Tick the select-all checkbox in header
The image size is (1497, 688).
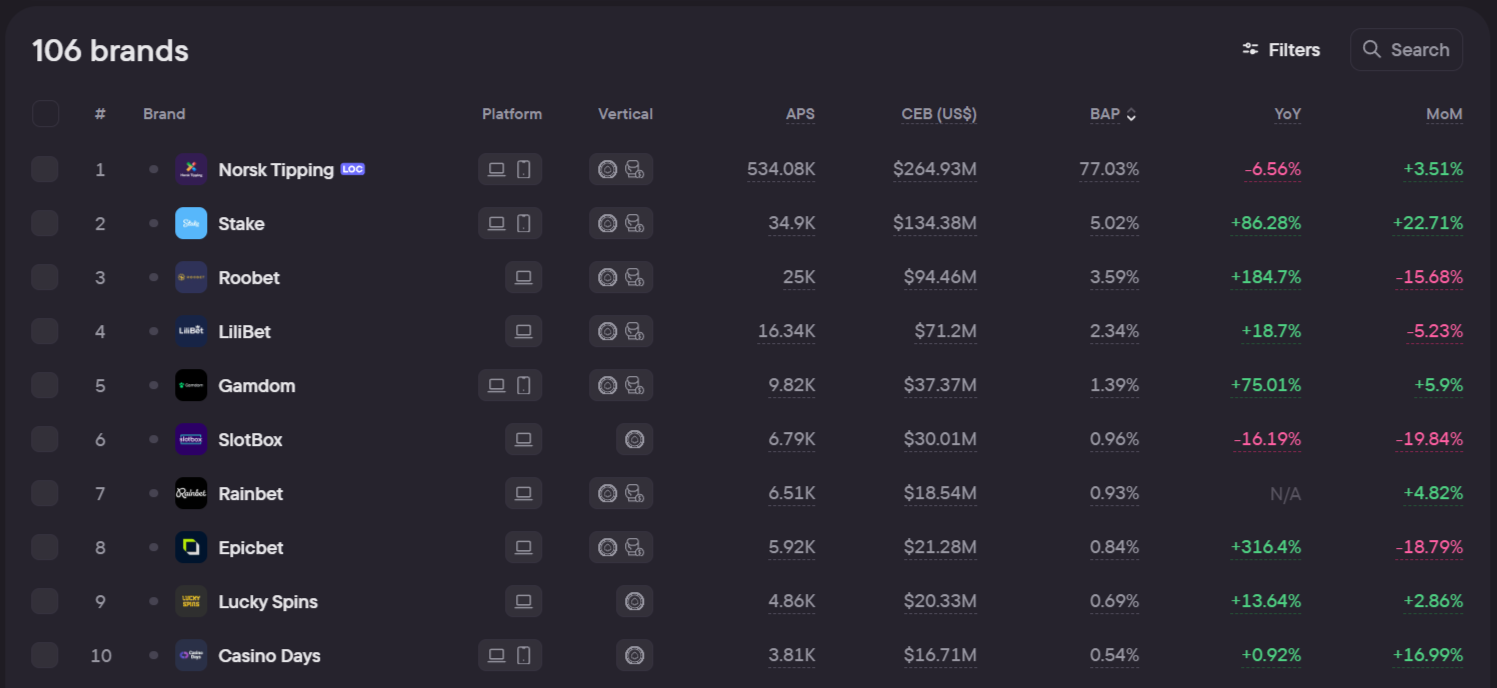(x=45, y=114)
